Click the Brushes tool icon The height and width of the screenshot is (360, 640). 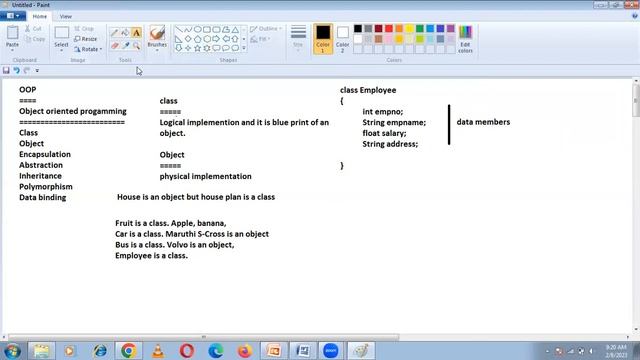[157, 33]
